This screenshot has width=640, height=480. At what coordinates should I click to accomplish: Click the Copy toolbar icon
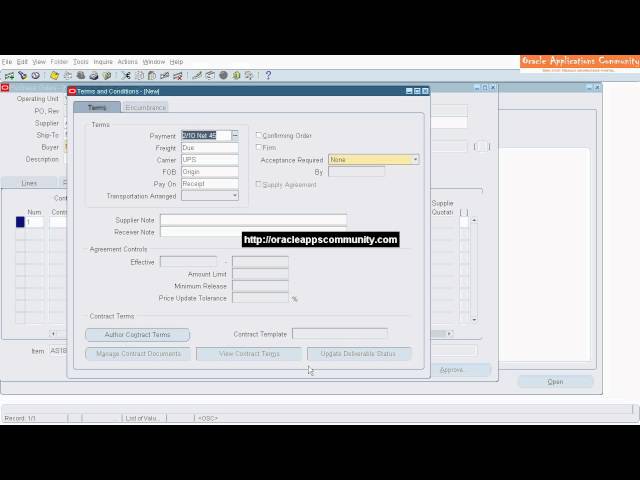pos(139,76)
